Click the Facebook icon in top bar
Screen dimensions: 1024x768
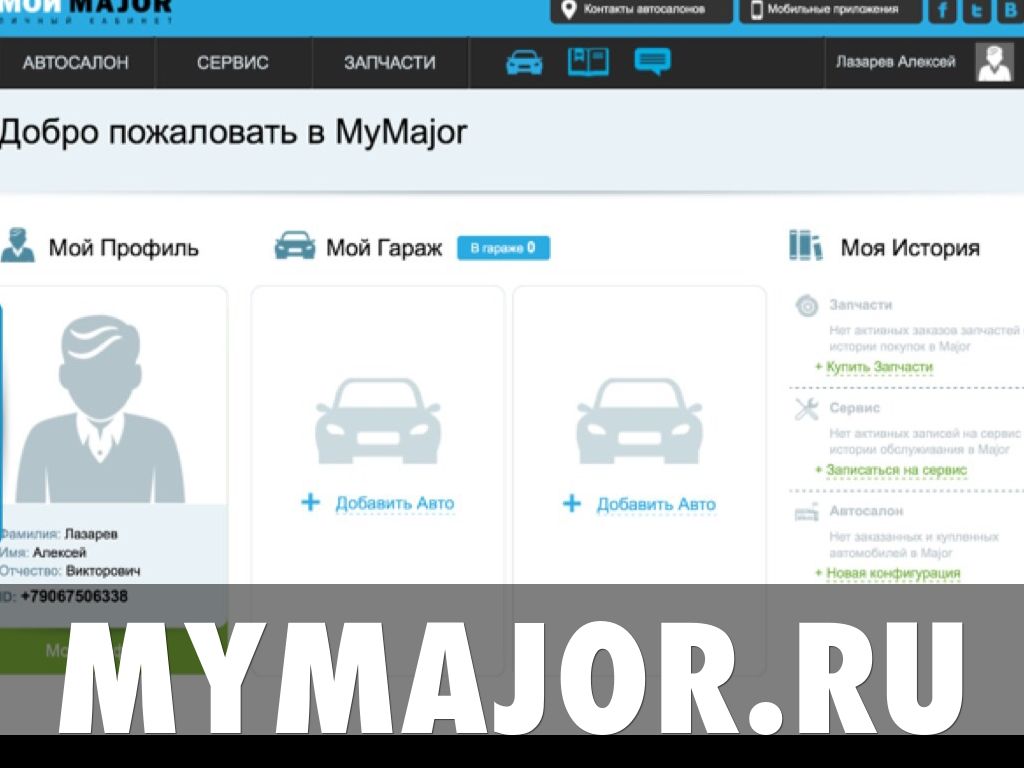942,11
